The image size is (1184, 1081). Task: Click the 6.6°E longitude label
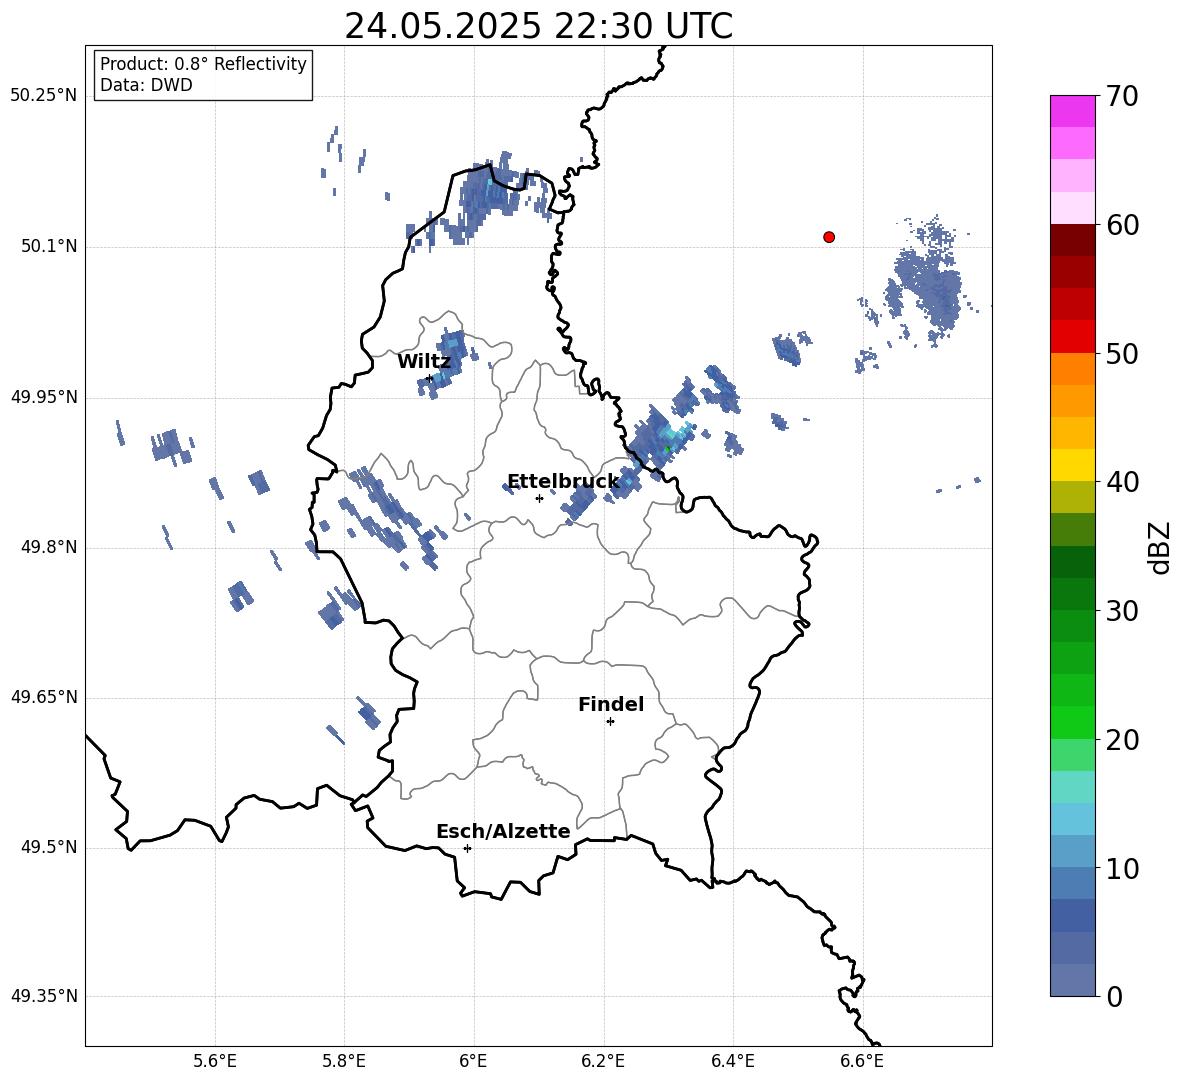point(862,1061)
